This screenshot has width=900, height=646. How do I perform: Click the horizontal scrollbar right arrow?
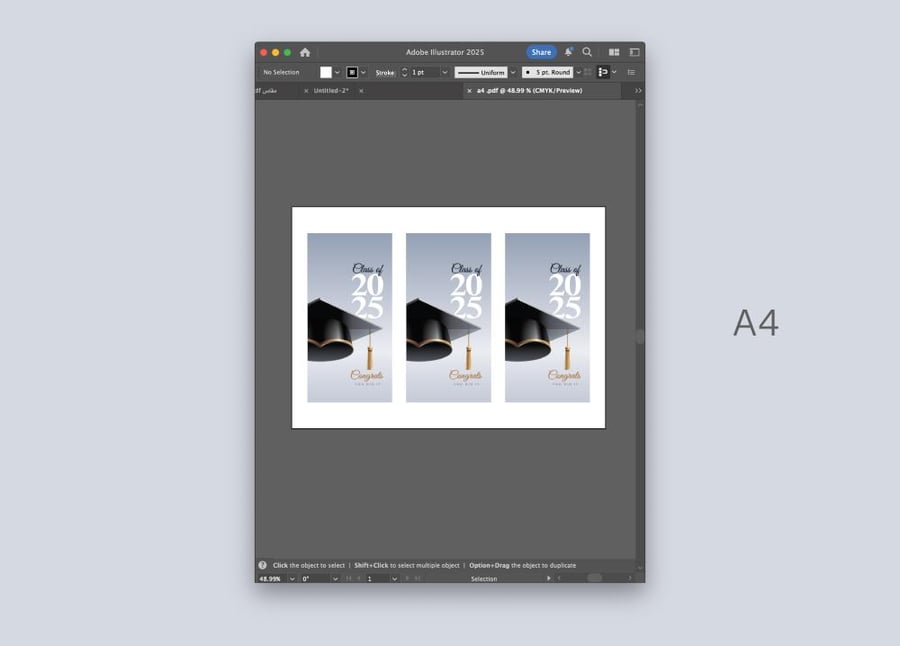click(630, 578)
